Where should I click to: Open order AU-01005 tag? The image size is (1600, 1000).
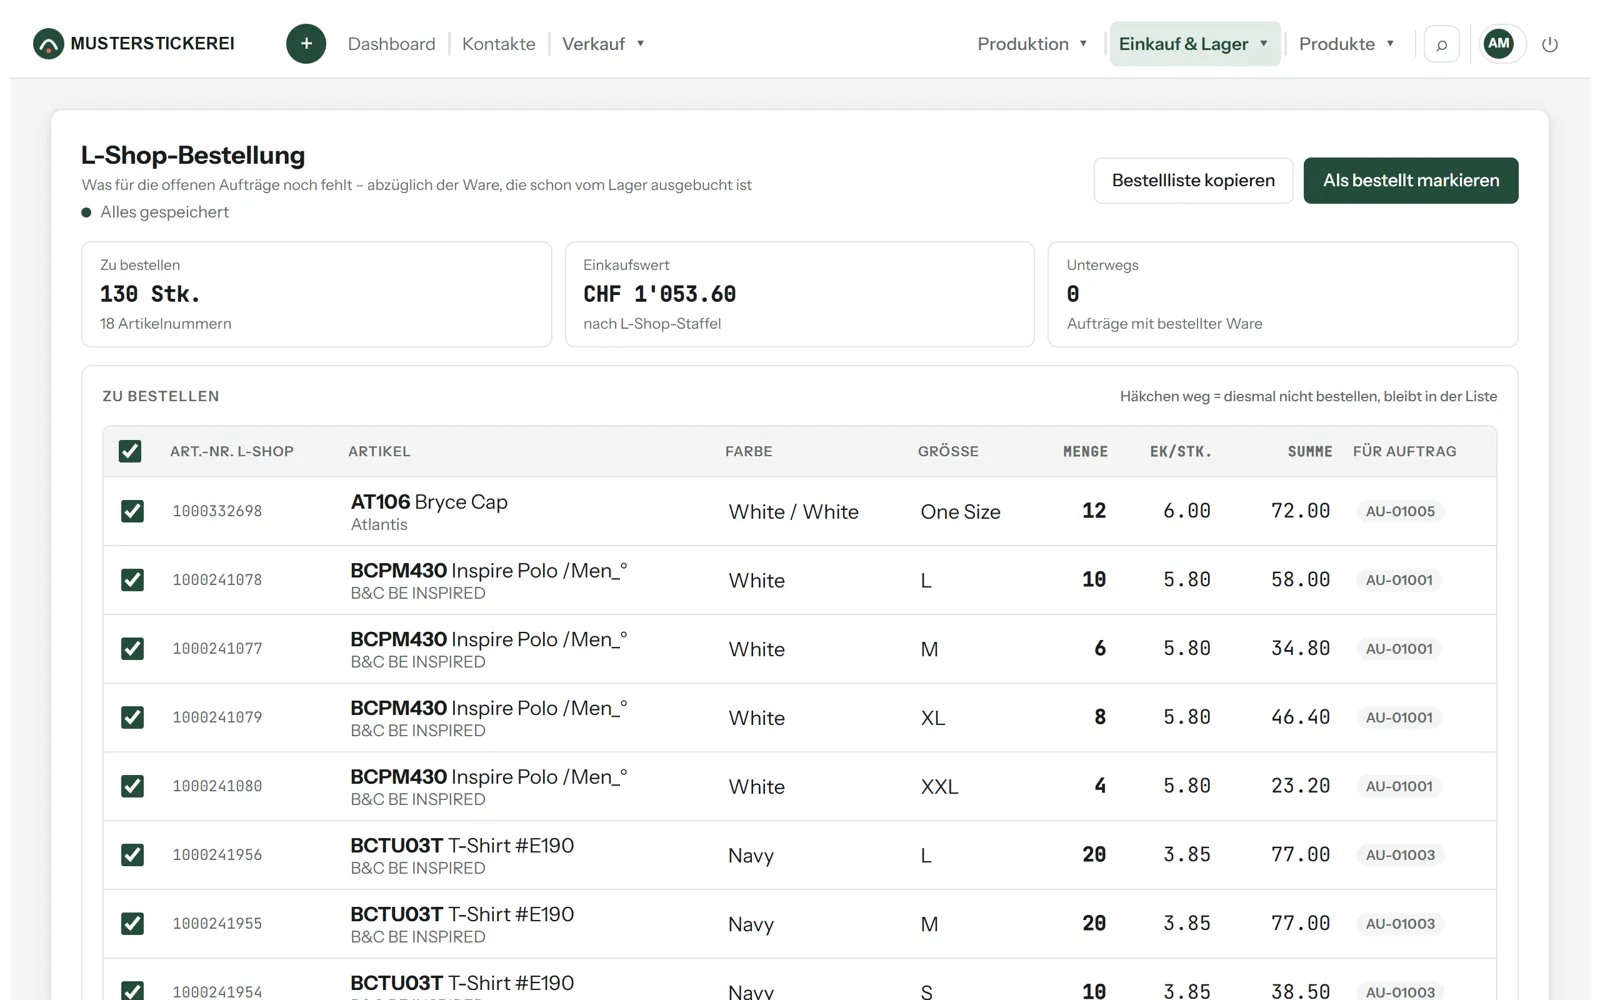tap(1400, 511)
